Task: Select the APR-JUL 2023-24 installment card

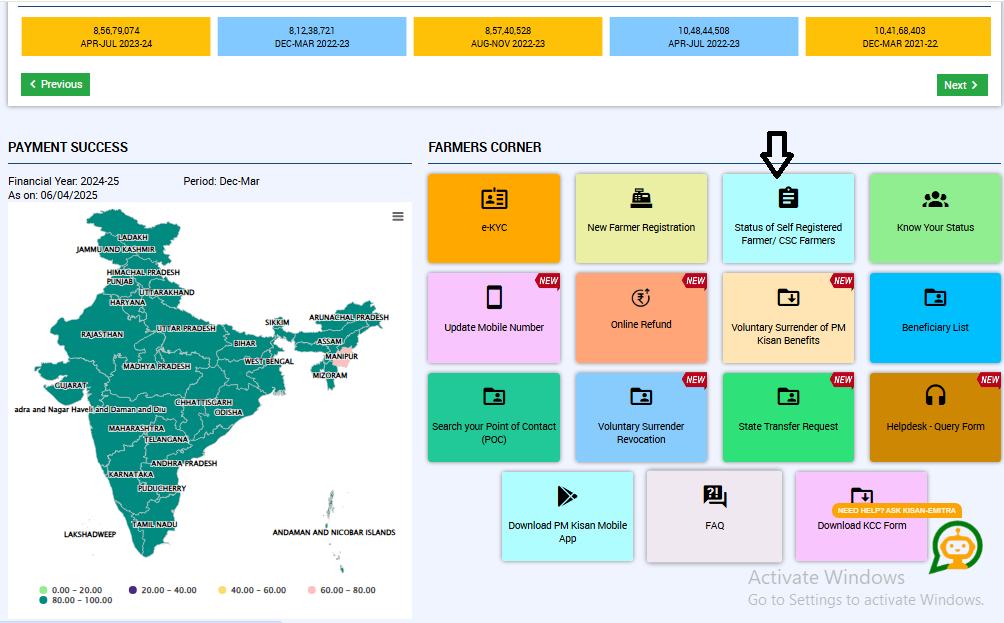Action: [116, 36]
